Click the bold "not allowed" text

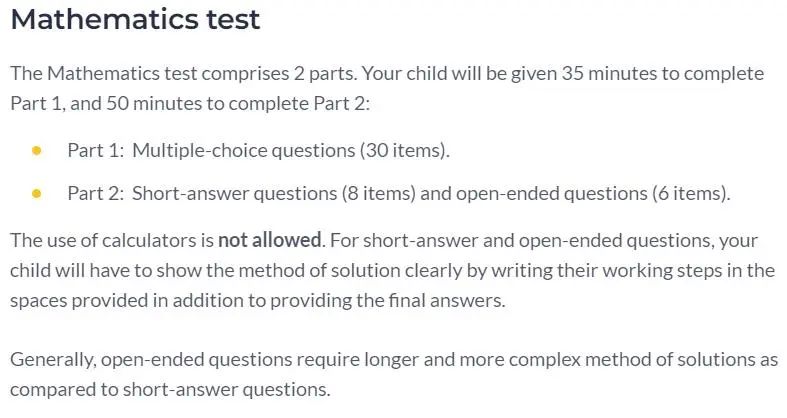[270, 240]
